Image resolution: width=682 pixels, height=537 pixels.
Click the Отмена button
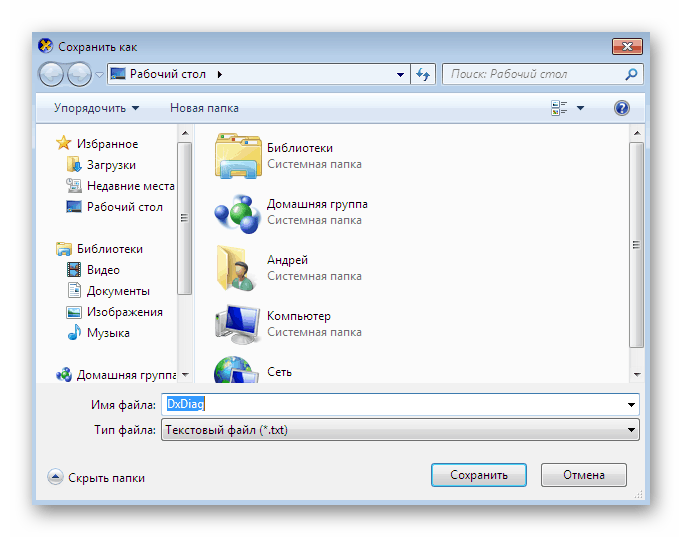(584, 475)
